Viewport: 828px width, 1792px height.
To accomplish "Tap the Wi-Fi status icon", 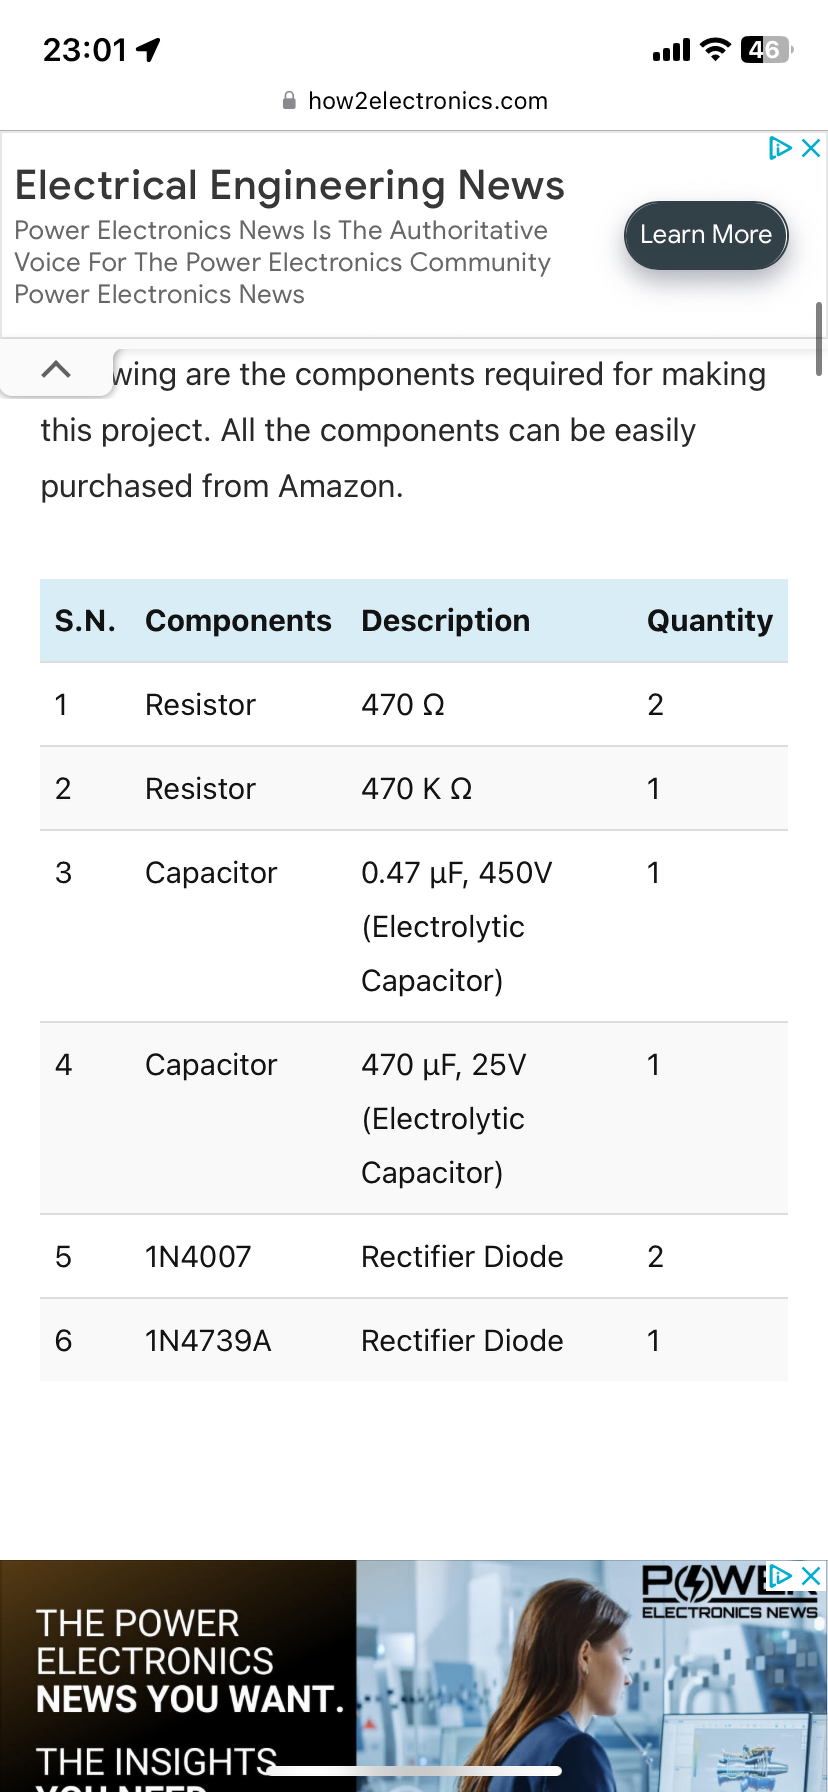I will point(714,49).
